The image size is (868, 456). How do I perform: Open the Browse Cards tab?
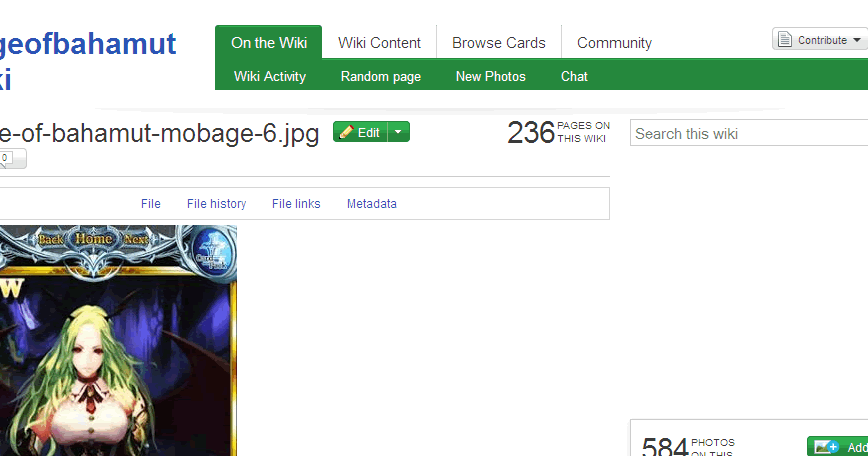tap(499, 43)
